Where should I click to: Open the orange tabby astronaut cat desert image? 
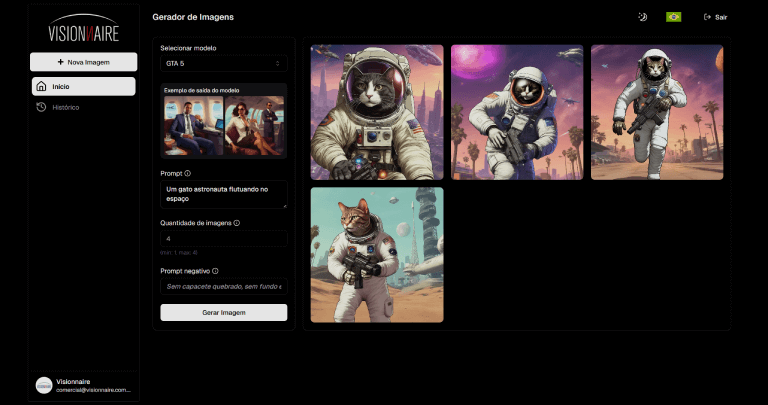tap(377, 255)
